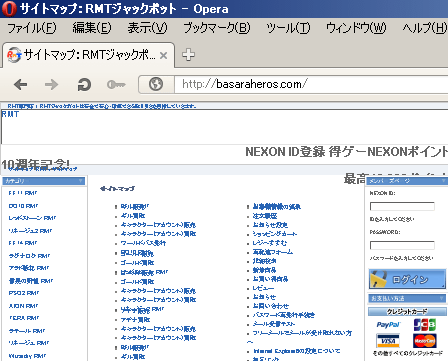Click the PASSWORD input field

click(x=402, y=245)
